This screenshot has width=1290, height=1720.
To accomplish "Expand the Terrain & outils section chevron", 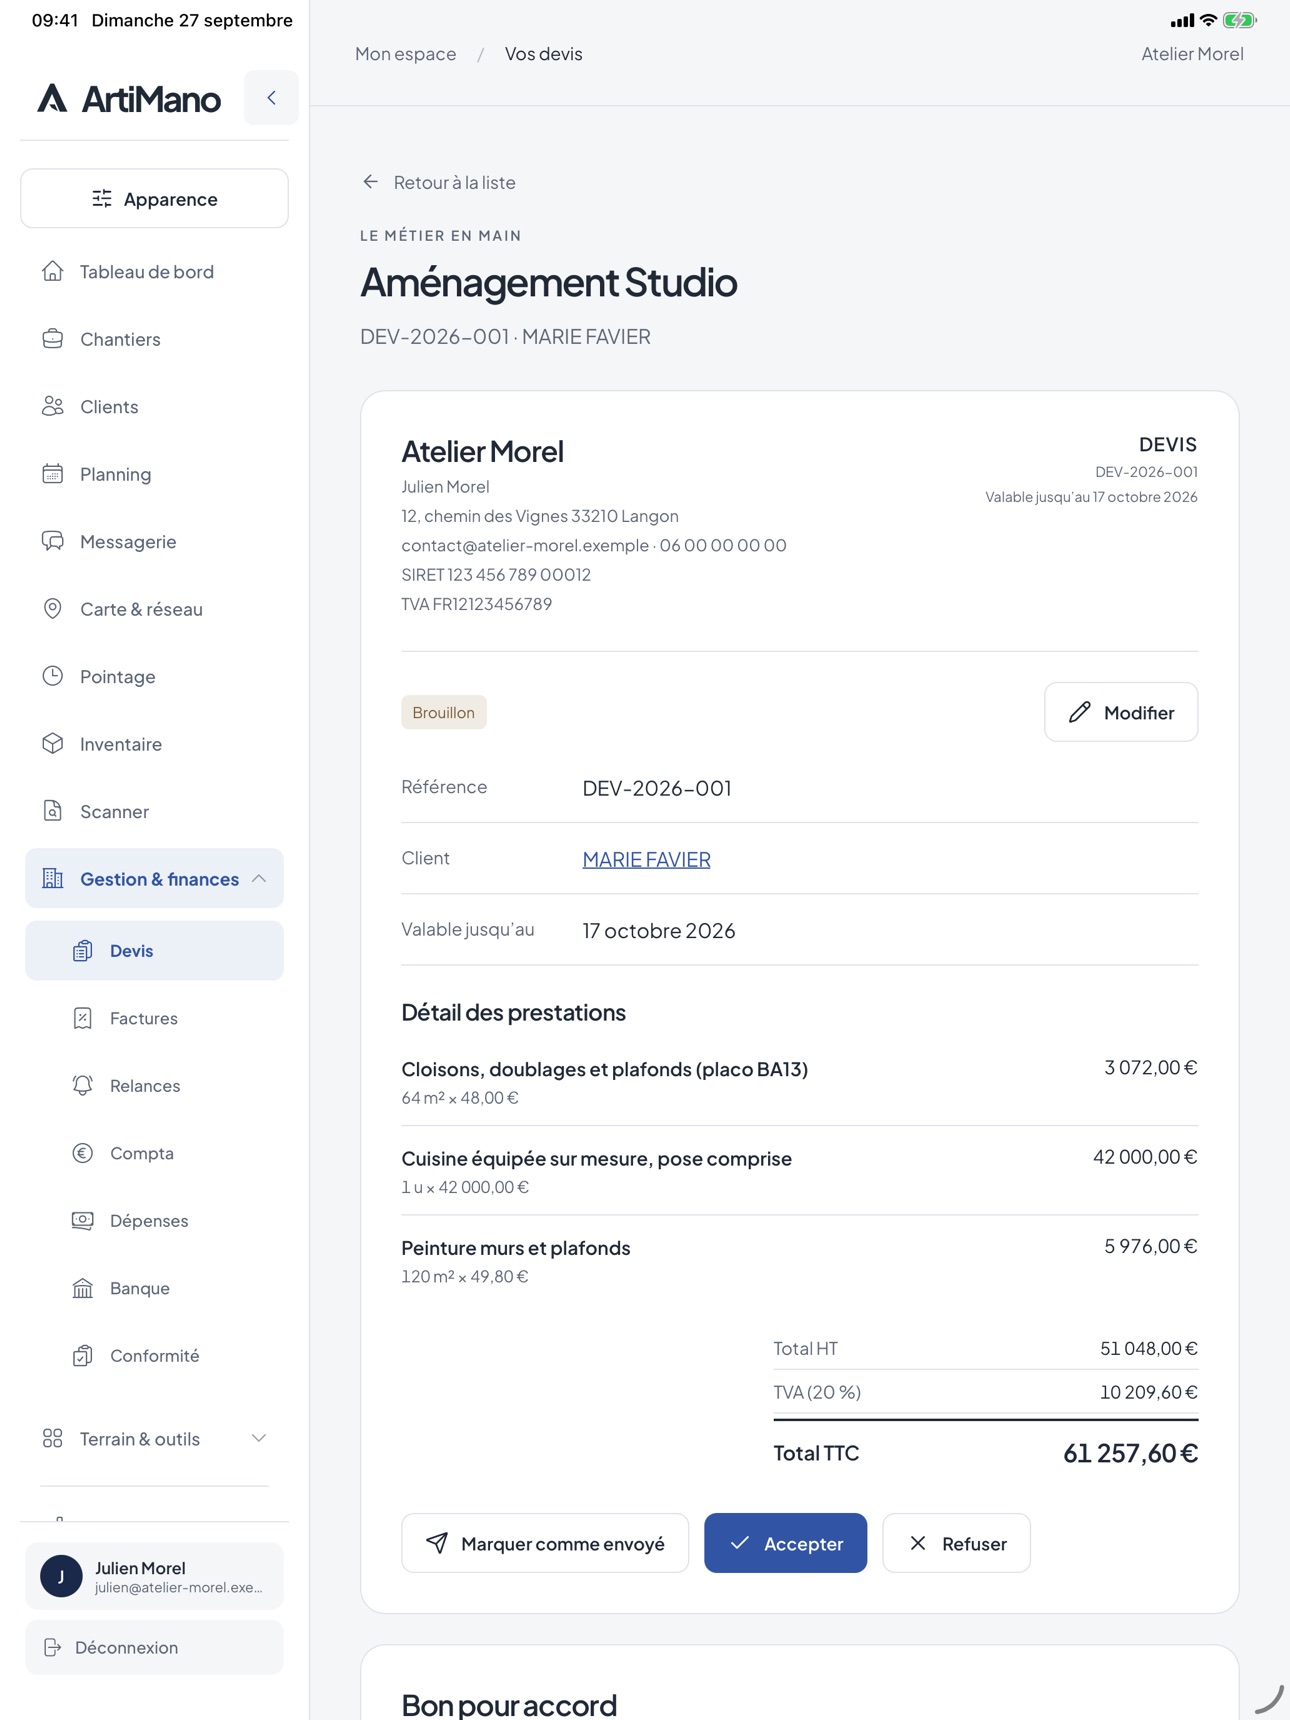I will [259, 1439].
